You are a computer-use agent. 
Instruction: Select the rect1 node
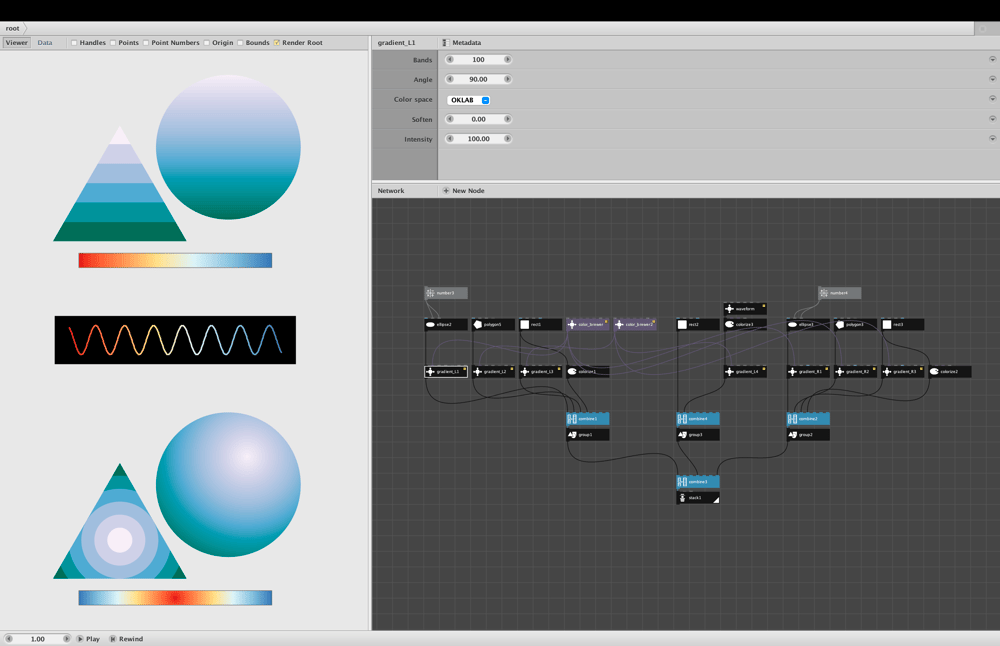540,325
